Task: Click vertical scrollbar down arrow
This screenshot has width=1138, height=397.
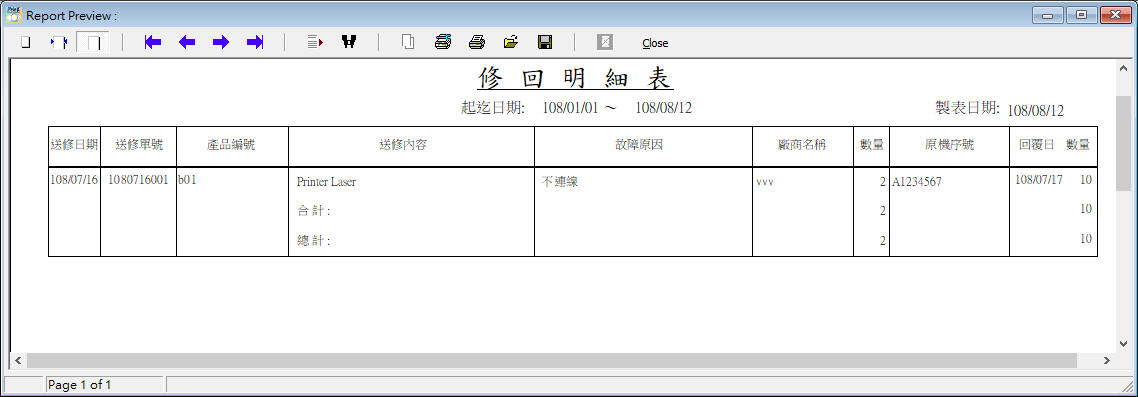Action: tap(1123, 345)
